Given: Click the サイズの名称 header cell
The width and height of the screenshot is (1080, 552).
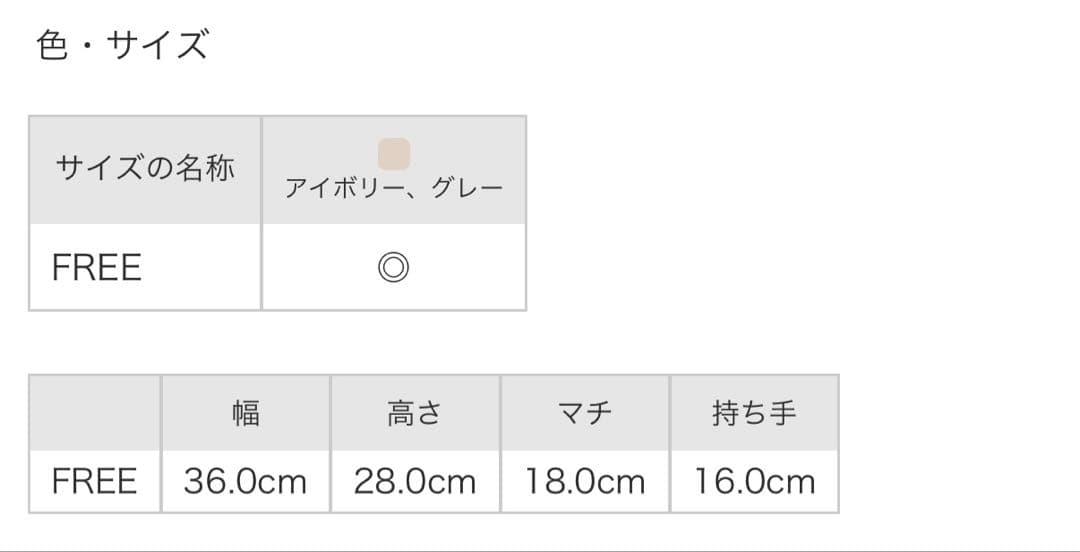Looking at the screenshot, I should 145,168.
